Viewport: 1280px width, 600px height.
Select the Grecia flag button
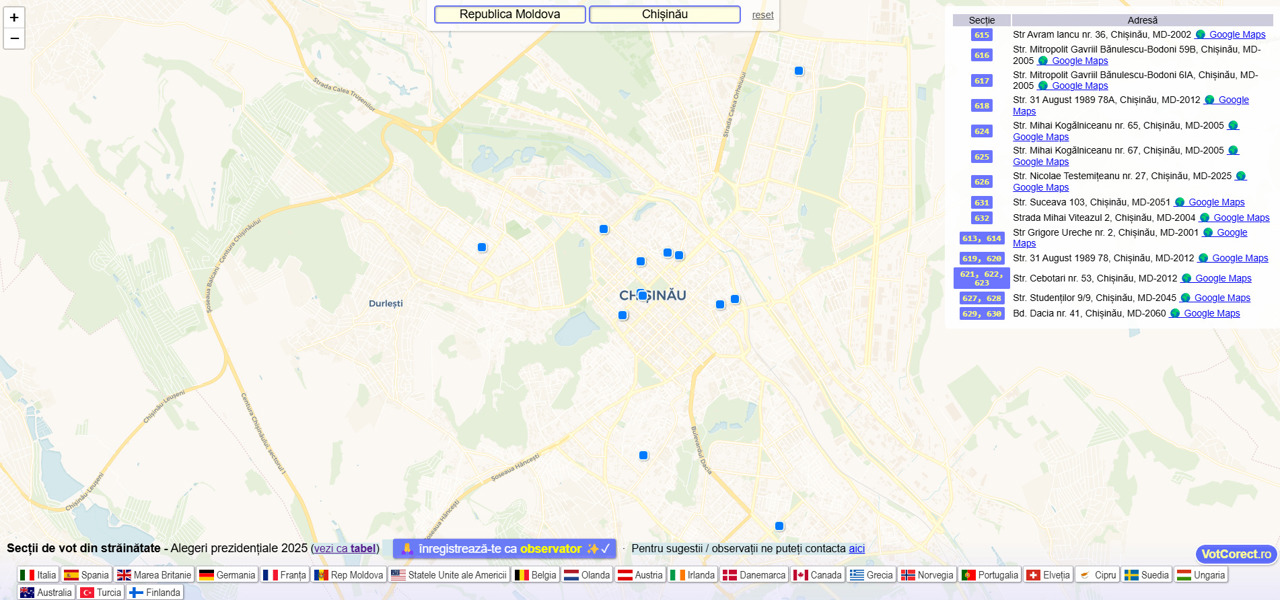pos(872,575)
